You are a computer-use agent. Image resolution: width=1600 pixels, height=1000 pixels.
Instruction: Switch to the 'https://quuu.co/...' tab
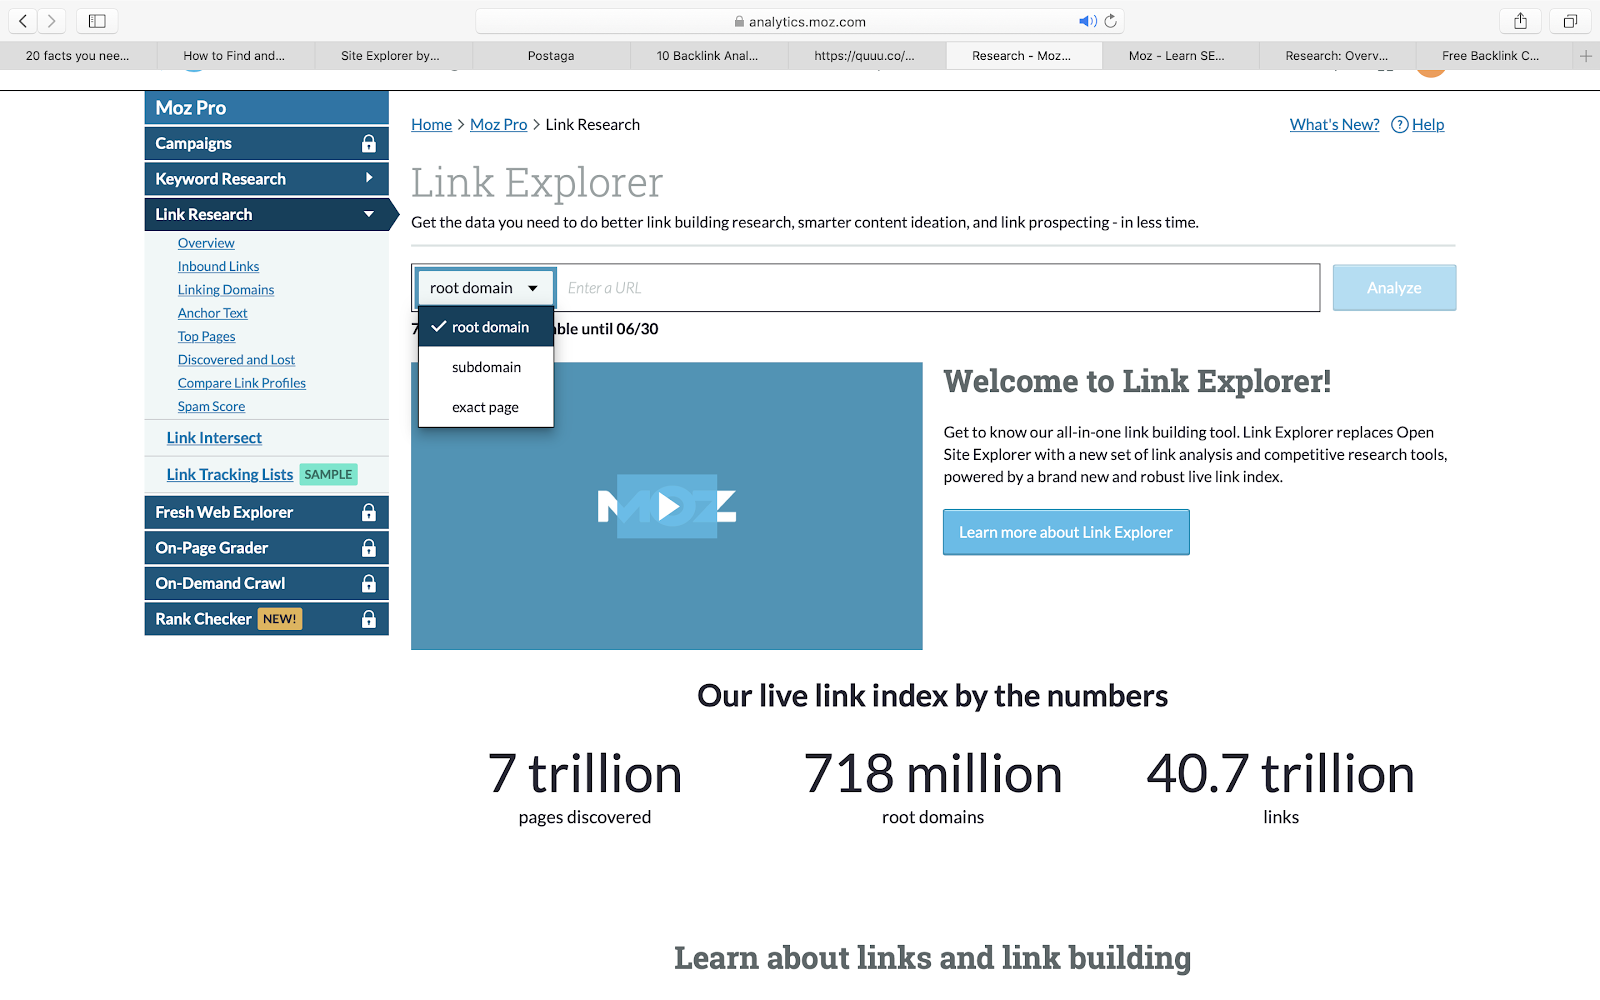(865, 56)
